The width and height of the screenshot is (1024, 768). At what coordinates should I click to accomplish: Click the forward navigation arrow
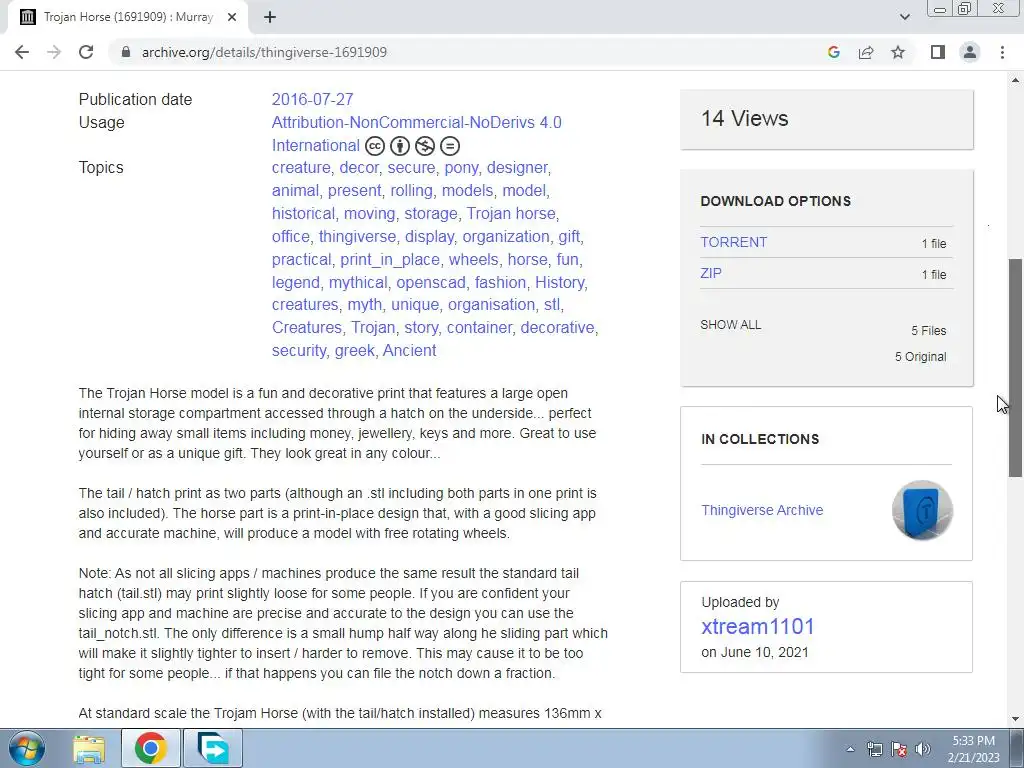pos(54,52)
